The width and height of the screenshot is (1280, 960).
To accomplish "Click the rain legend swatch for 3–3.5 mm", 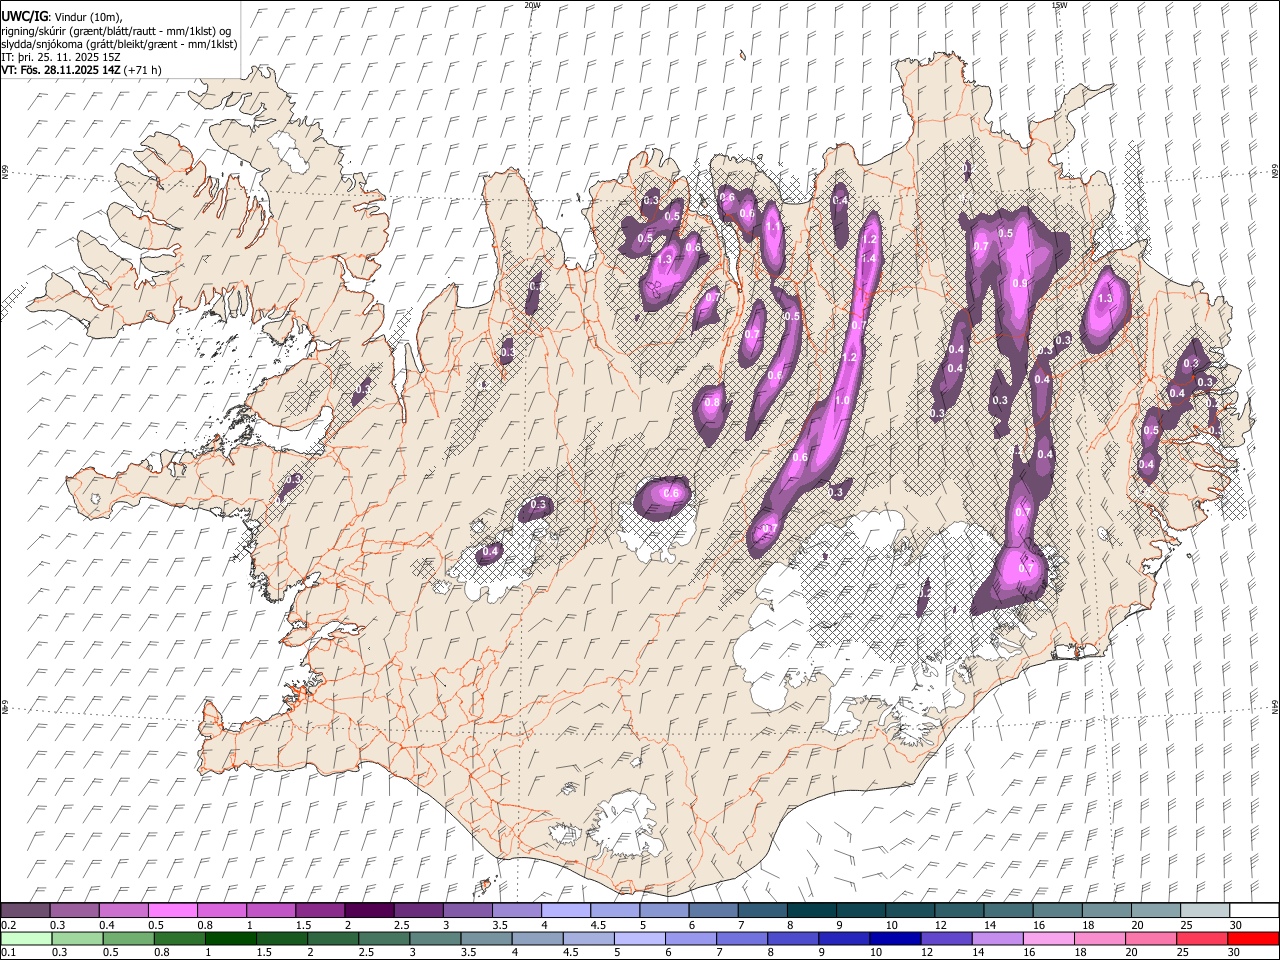I will tap(435, 938).
